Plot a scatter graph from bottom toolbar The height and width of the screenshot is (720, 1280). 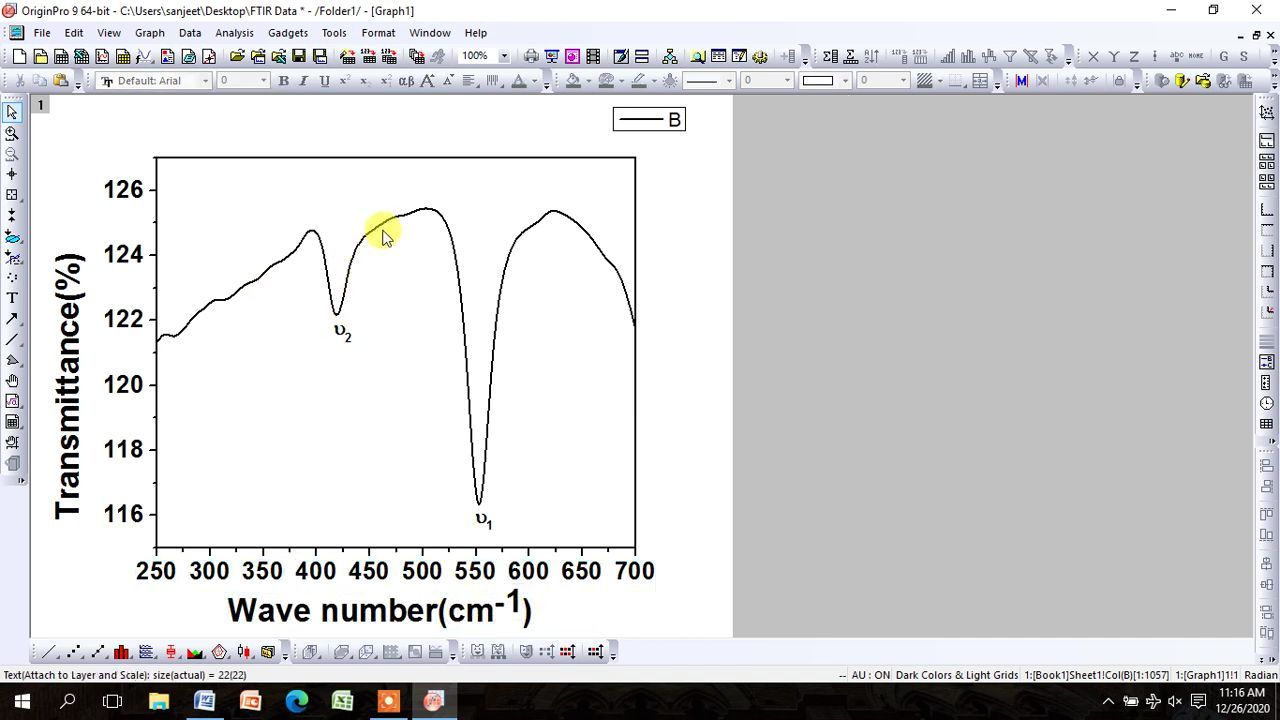(74, 652)
